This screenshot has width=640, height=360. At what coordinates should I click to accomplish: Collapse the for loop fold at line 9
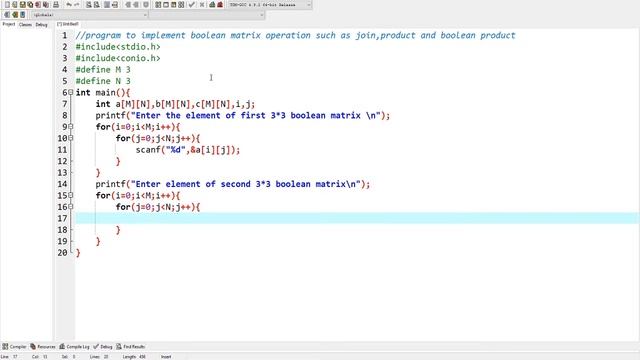tap(71, 127)
